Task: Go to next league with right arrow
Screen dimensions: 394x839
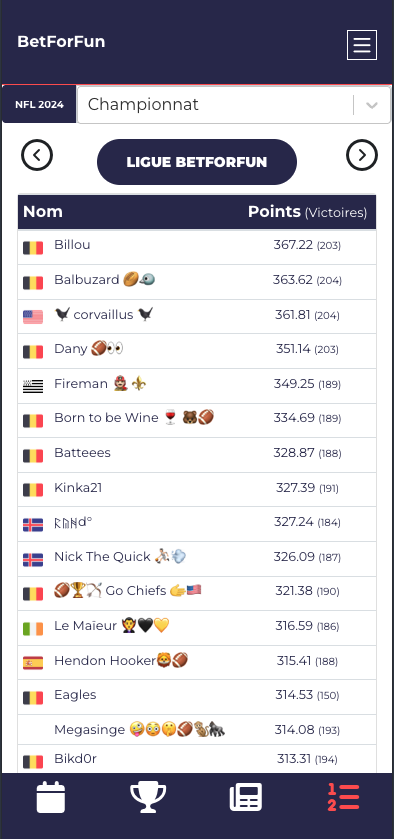Action: [x=362, y=156]
